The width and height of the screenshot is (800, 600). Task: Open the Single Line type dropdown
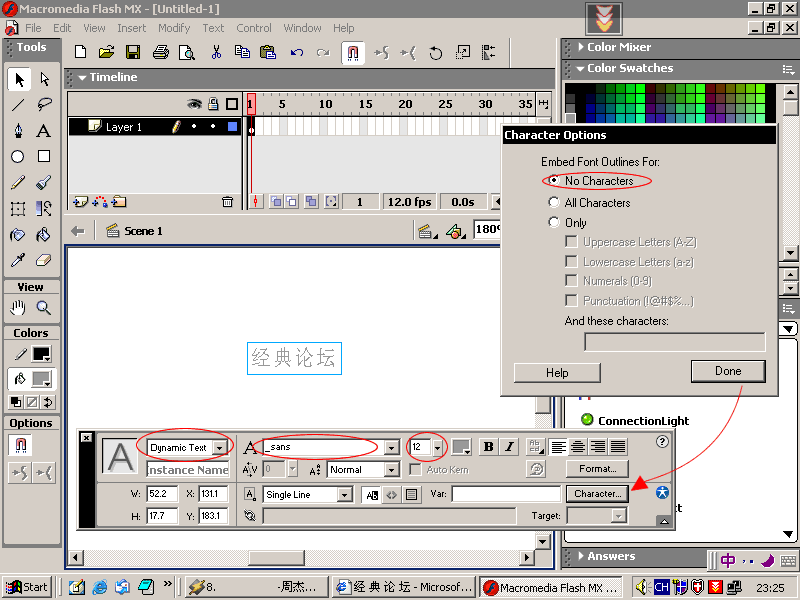(x=345, y=494)
